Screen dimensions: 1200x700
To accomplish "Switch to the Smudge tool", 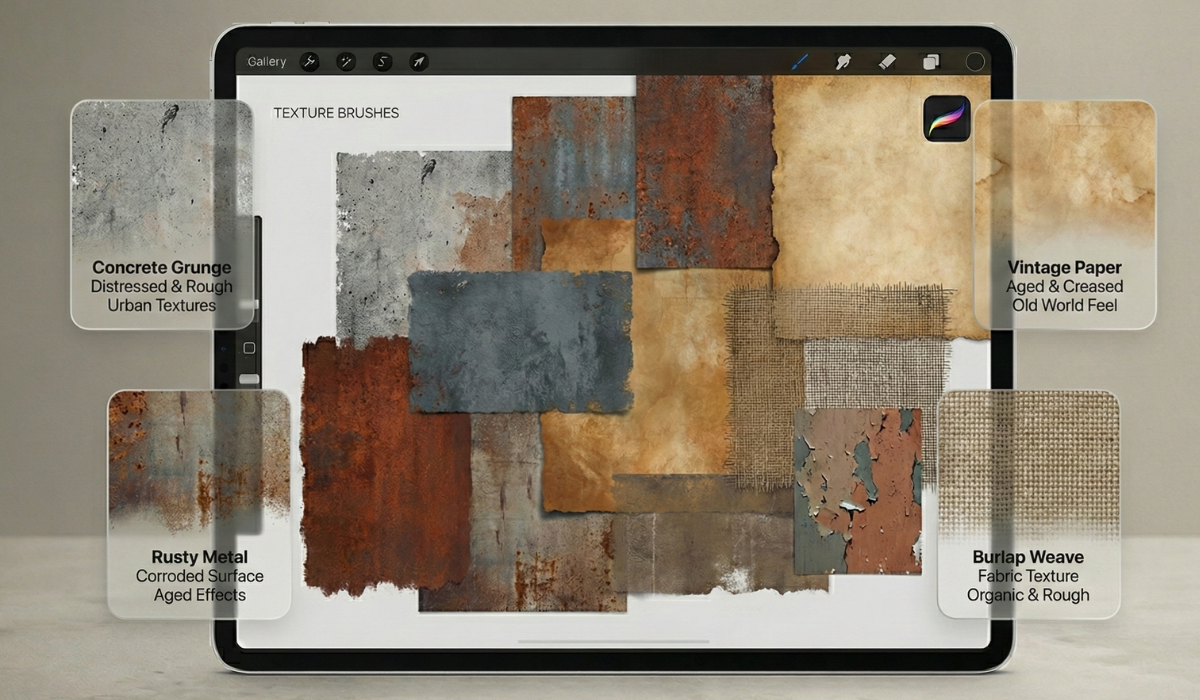I will [843, 61].
